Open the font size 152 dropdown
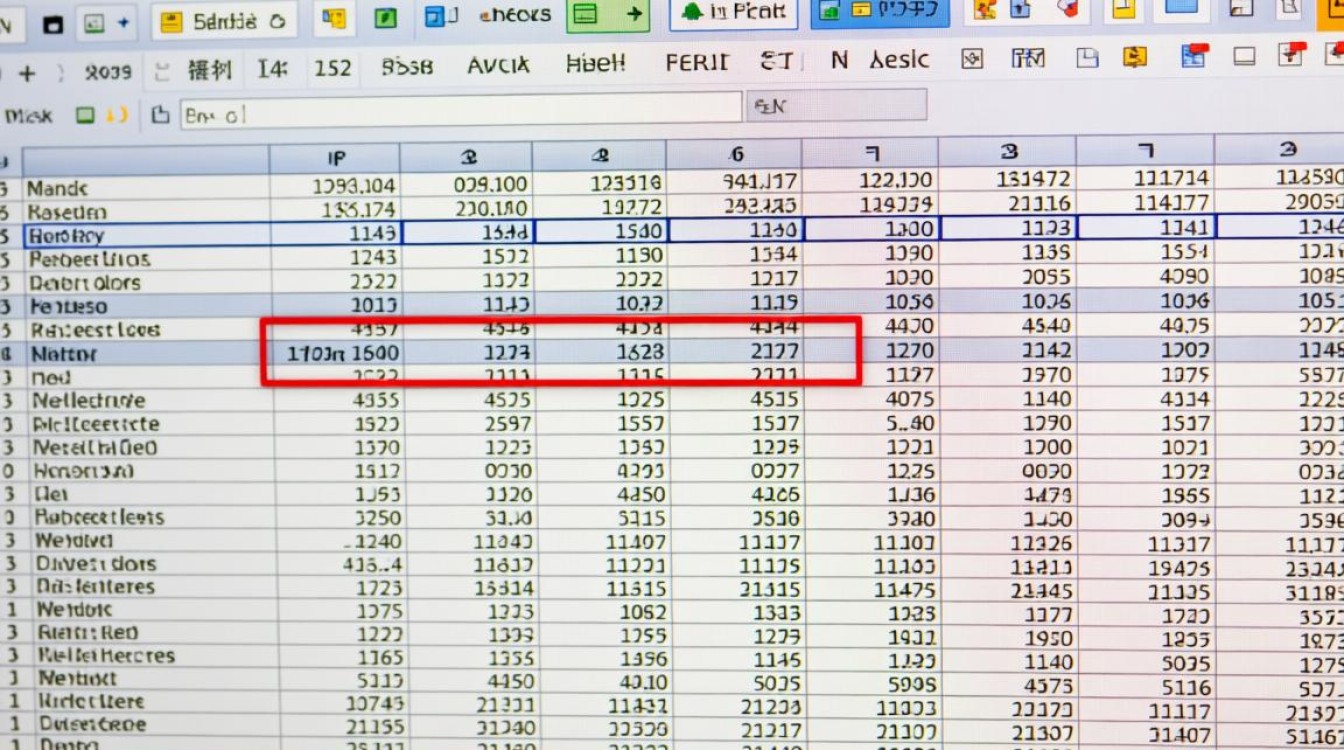The width and height of the screenshot is (1344, 750). 332,68
